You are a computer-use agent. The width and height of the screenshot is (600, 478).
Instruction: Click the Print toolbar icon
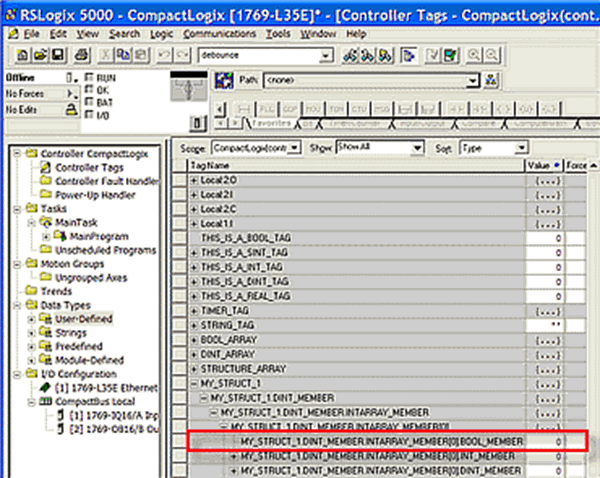pyautogui.click(x=81, y=55)
